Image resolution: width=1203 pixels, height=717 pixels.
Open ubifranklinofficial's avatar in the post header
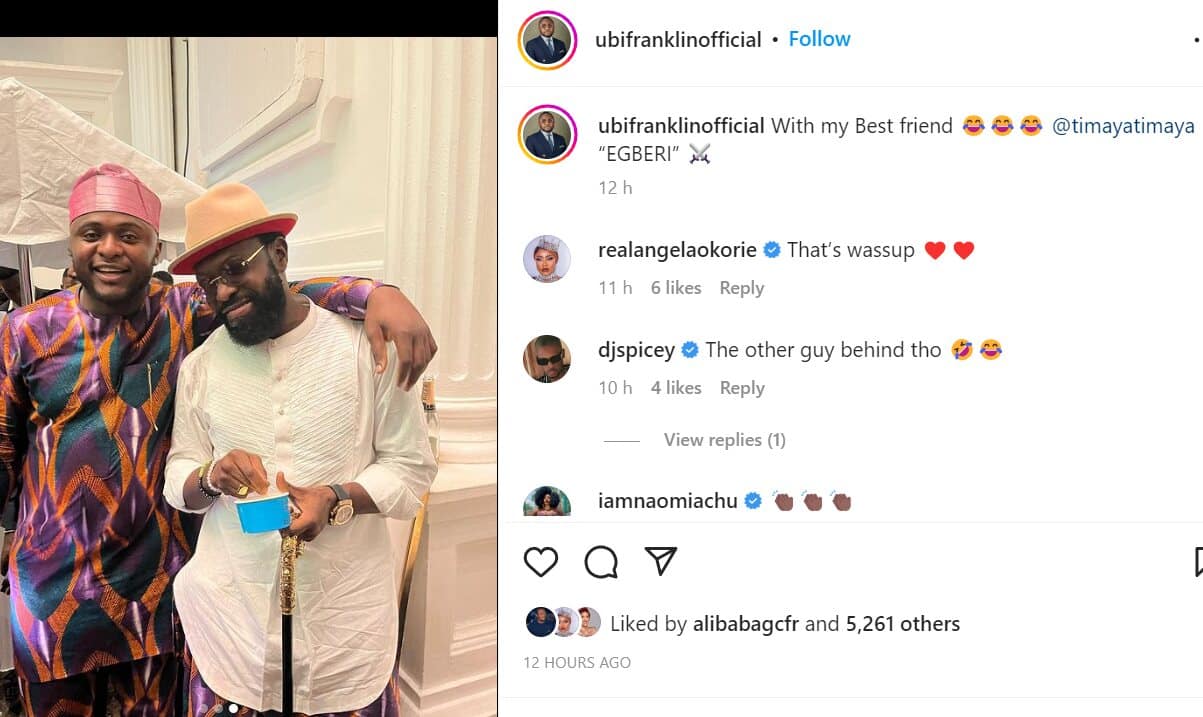(547, 41)
